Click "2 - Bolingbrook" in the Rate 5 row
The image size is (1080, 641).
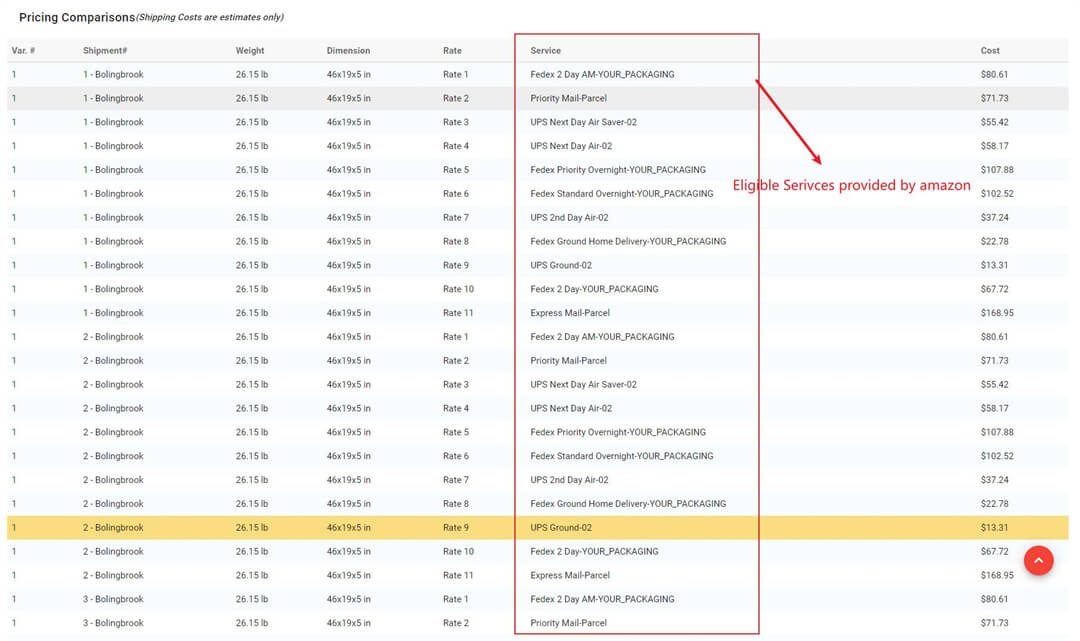tap(113, 432)
